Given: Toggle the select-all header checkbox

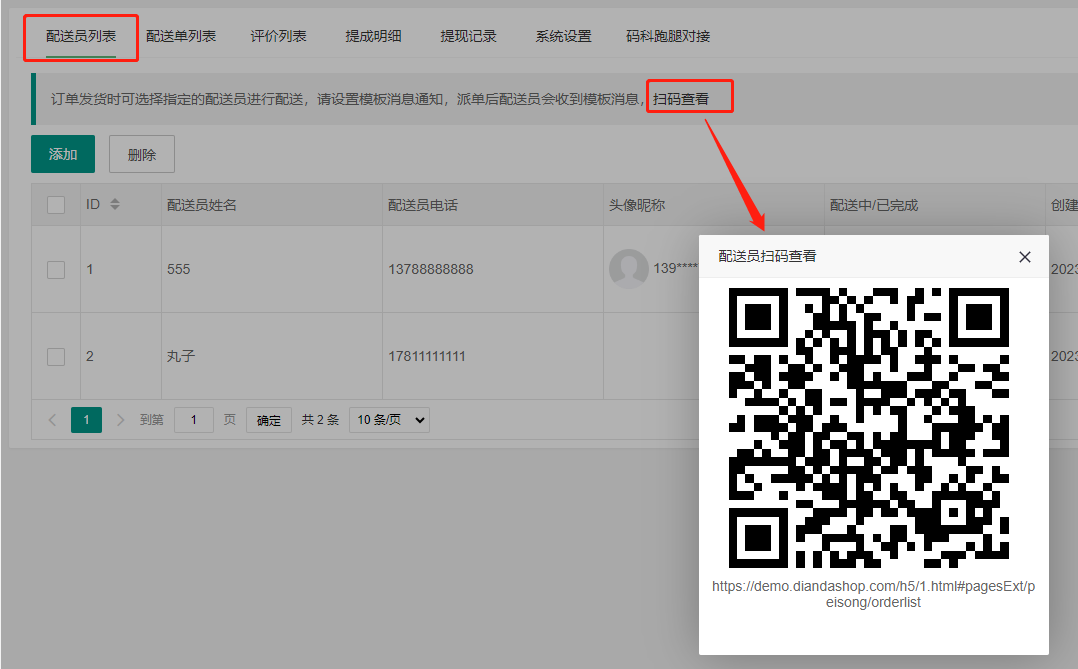Looking at the screenshot, I should [56, 205].
